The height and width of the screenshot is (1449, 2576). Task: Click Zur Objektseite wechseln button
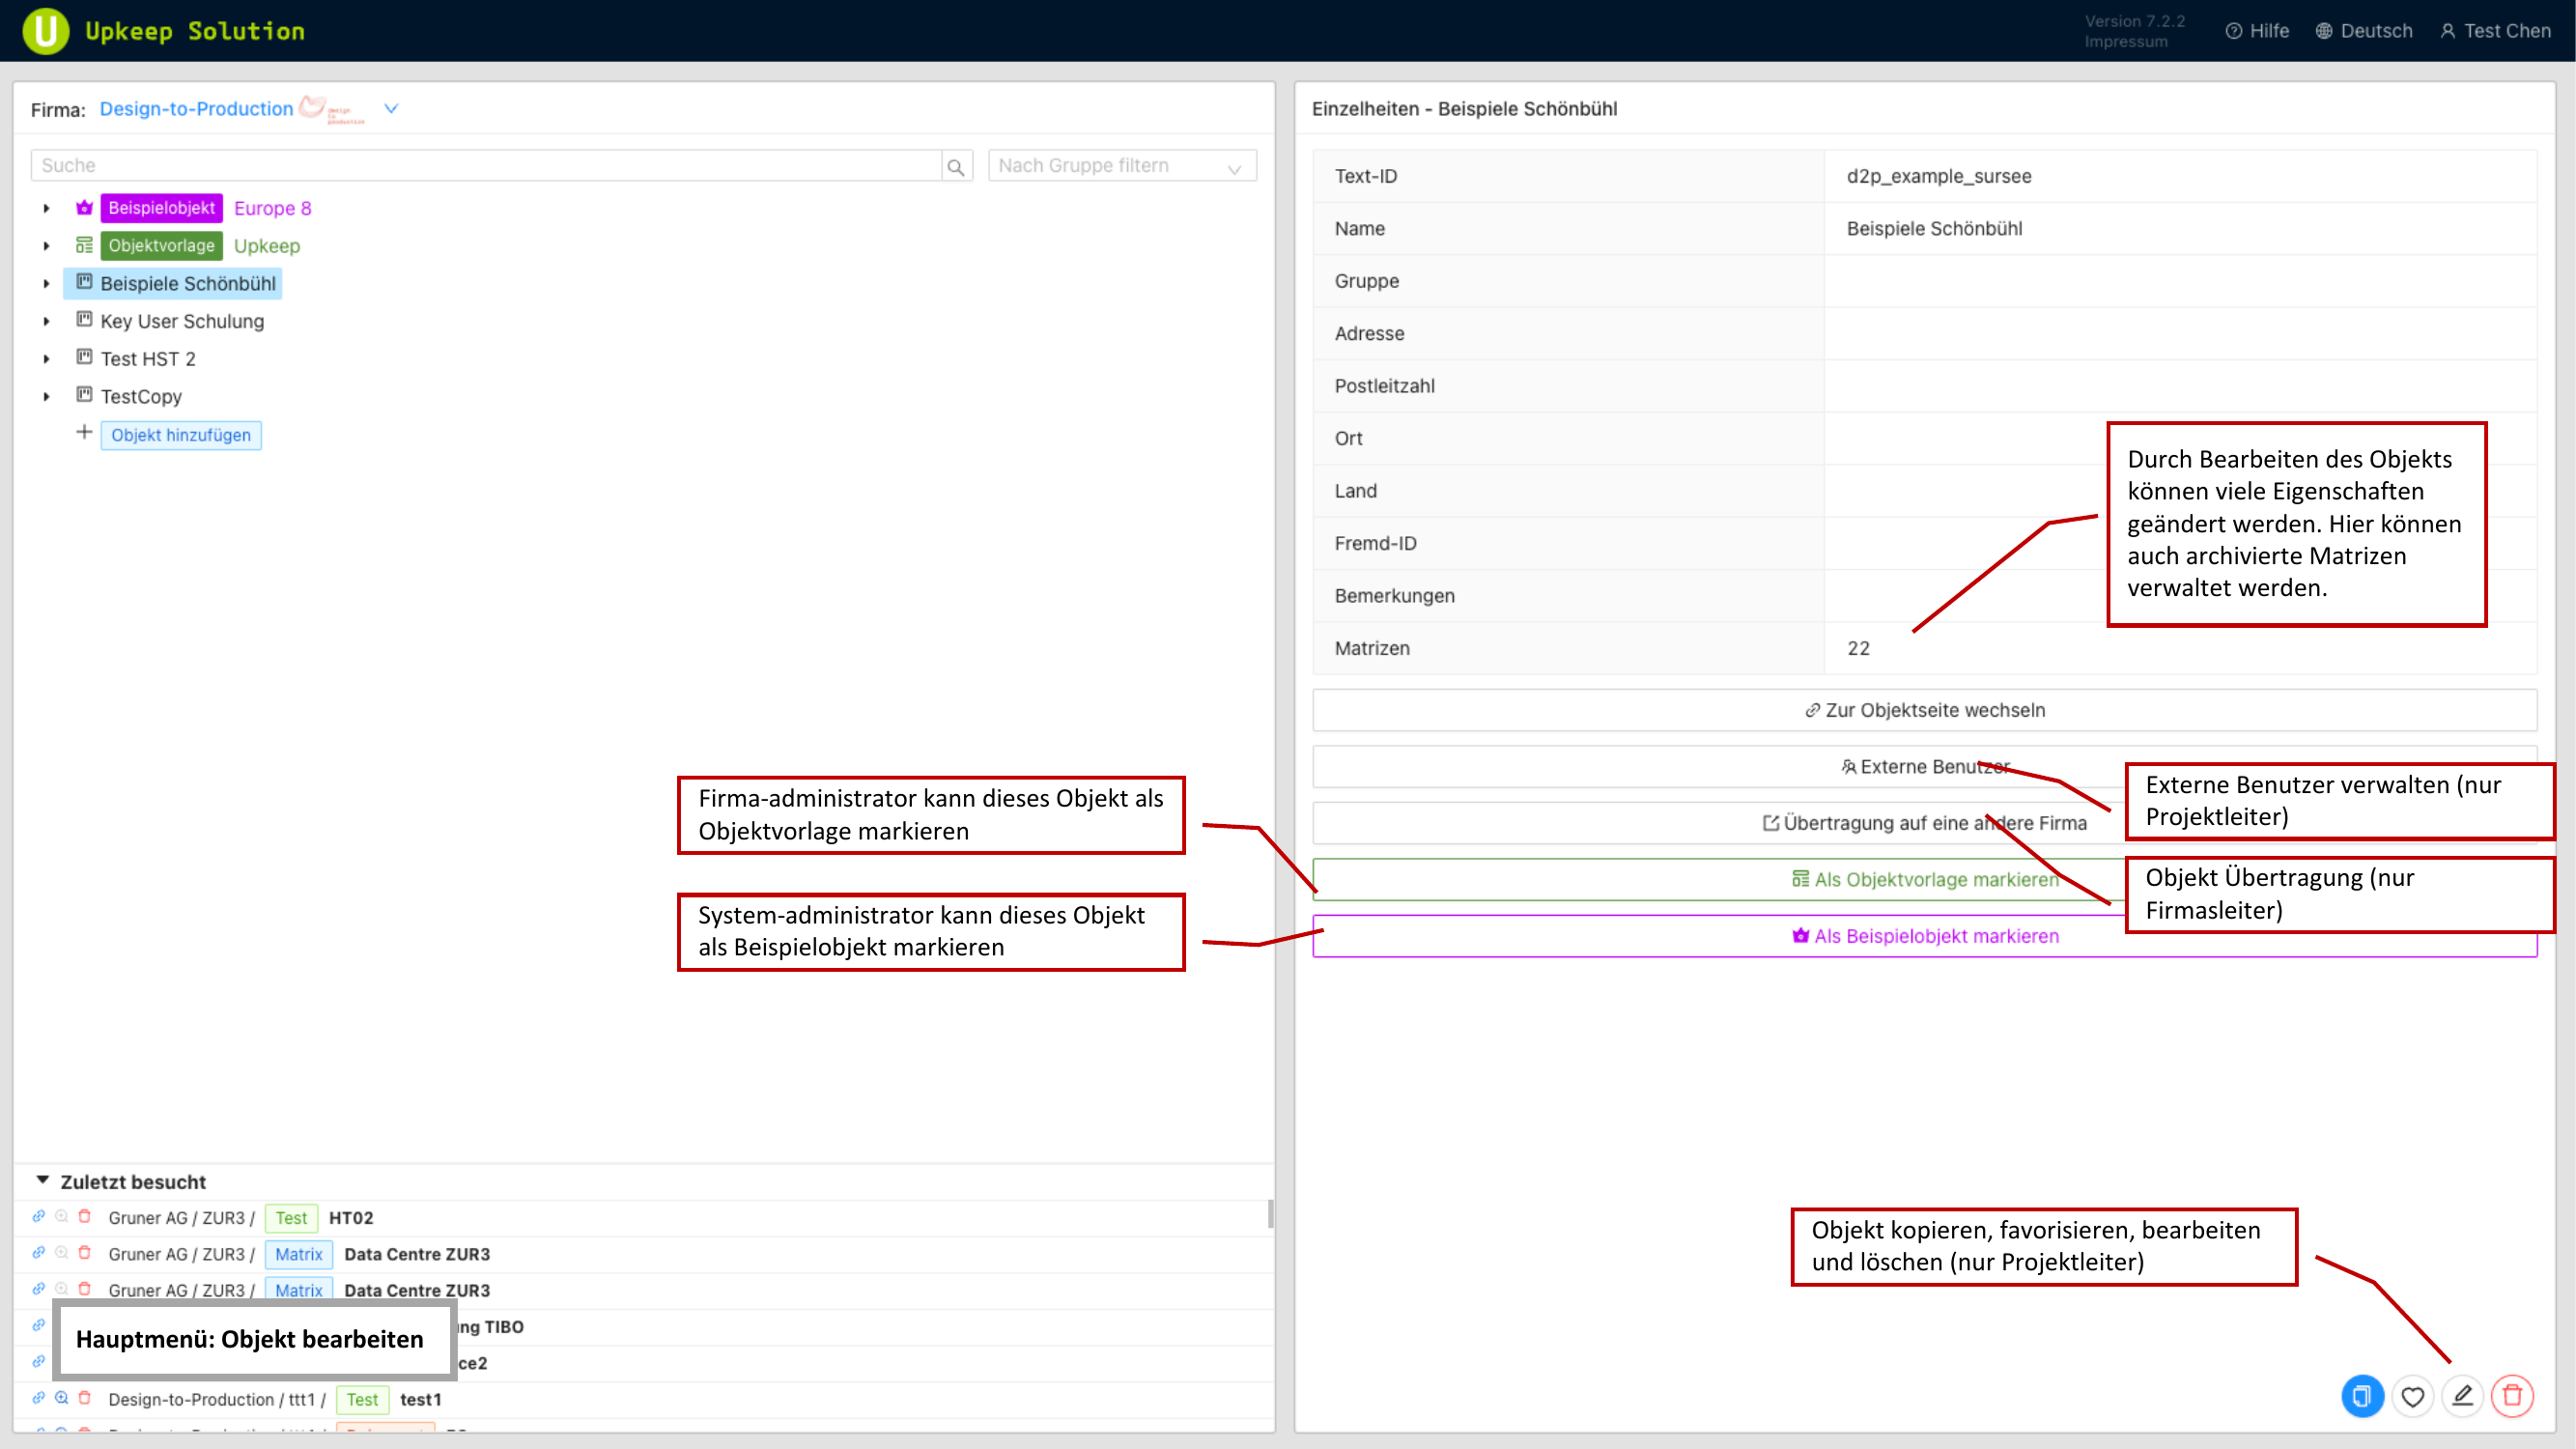coord(1924,710)
